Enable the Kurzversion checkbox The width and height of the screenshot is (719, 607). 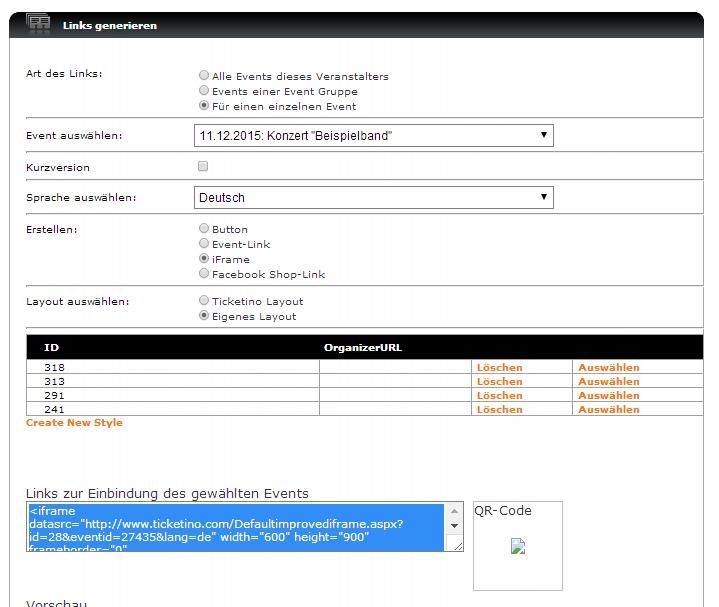coord(203,167)
